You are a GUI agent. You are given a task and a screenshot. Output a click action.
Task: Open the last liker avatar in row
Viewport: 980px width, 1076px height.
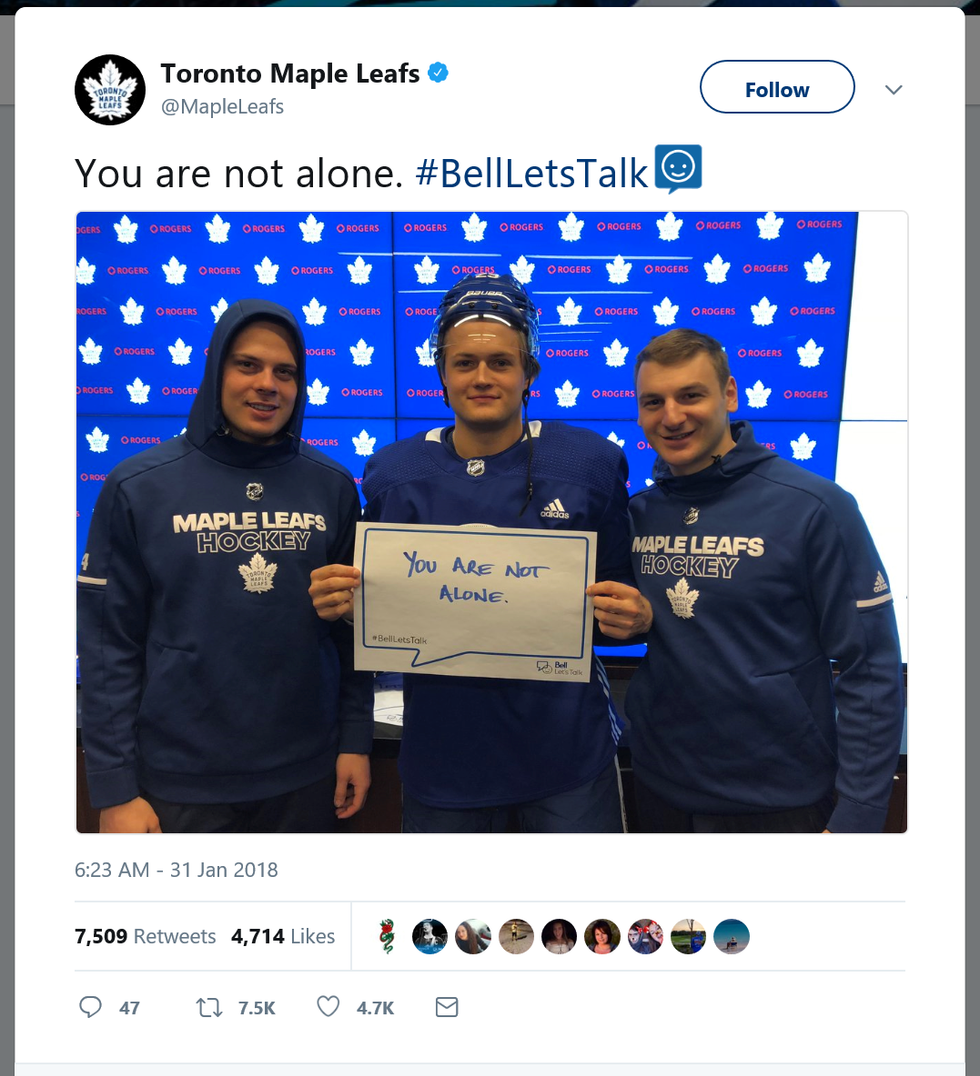(x=732, y=936)
